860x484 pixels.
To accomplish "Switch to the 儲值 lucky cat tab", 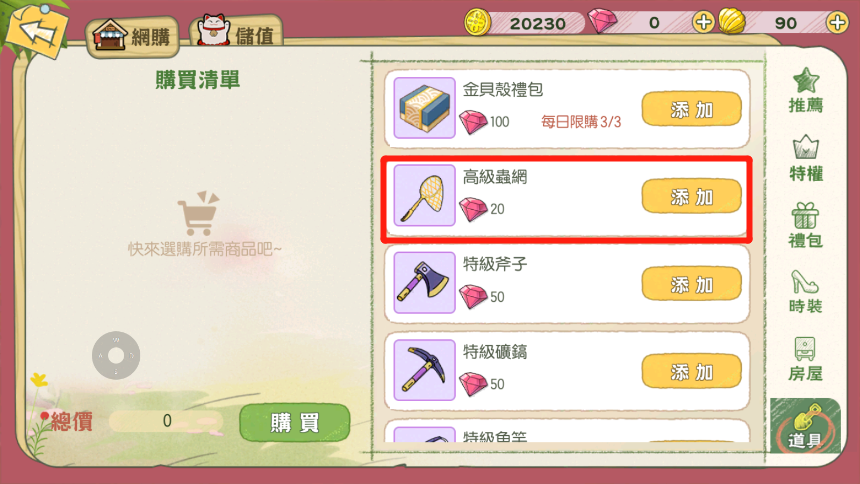I will point(236,34).
